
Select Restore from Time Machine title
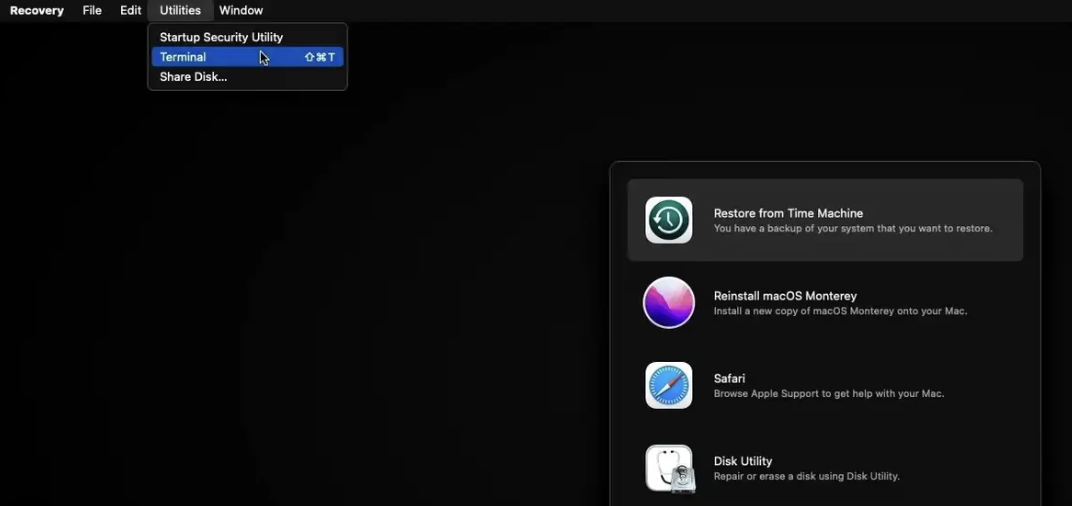point(788,213)
